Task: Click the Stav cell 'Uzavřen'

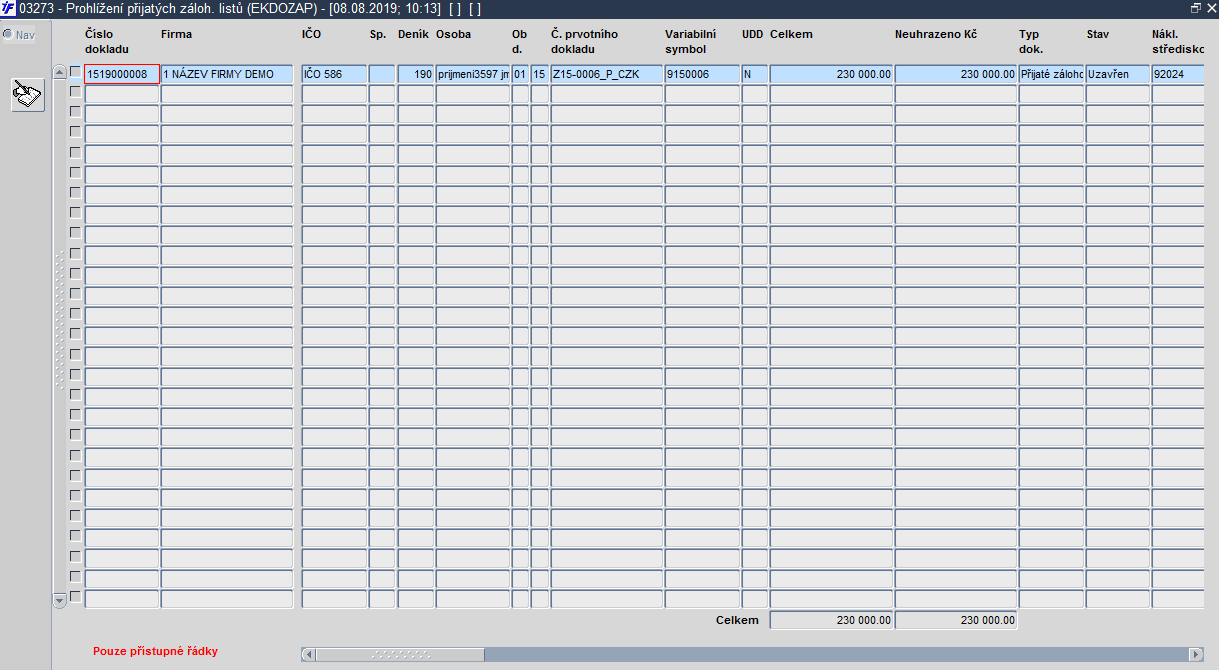Action: tap(1117, 74)
